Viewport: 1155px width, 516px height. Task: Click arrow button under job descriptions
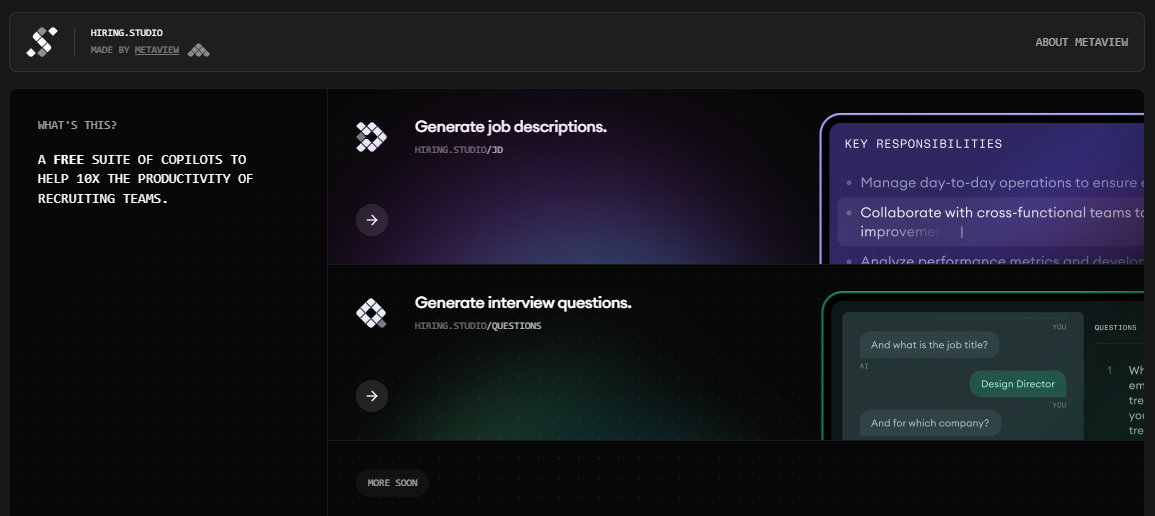(x=372, y=220)
